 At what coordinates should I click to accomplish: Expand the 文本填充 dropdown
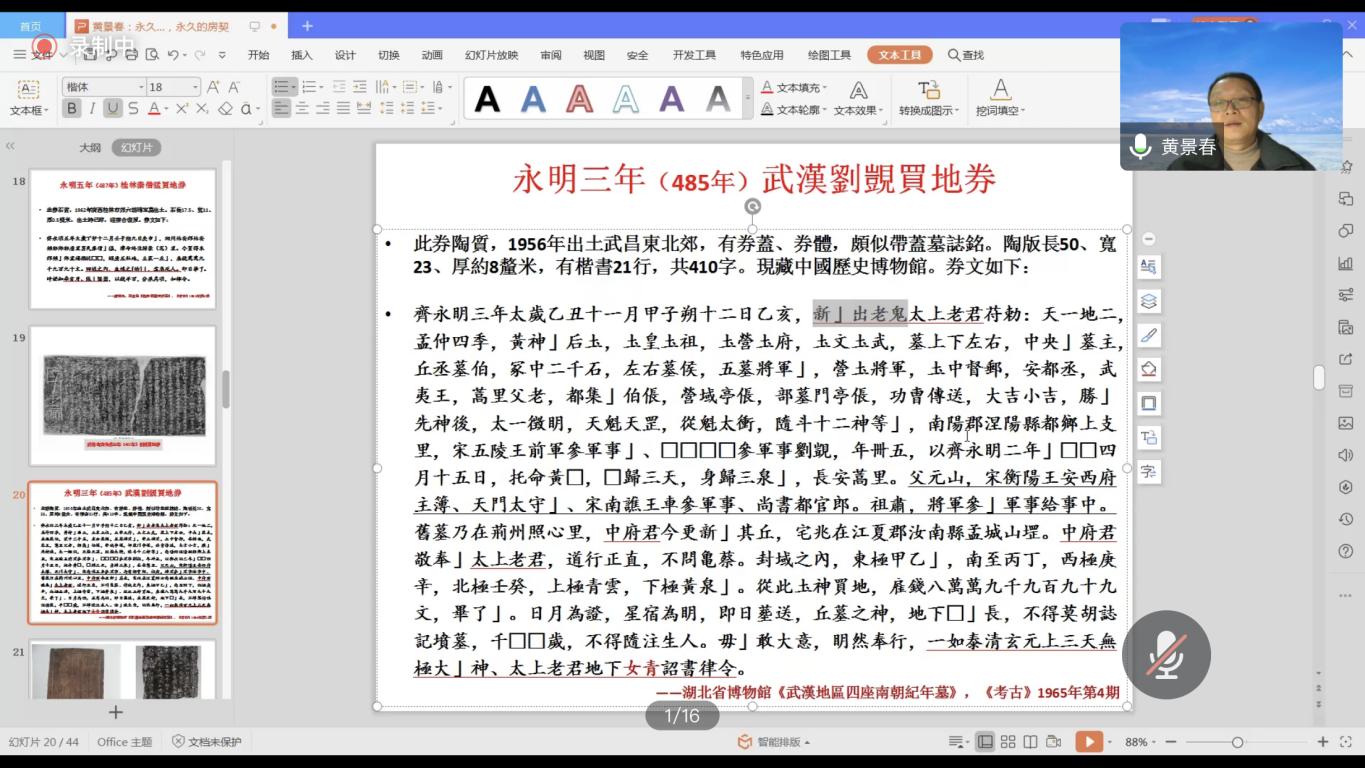pyautogui.click(x=825, y=88)
